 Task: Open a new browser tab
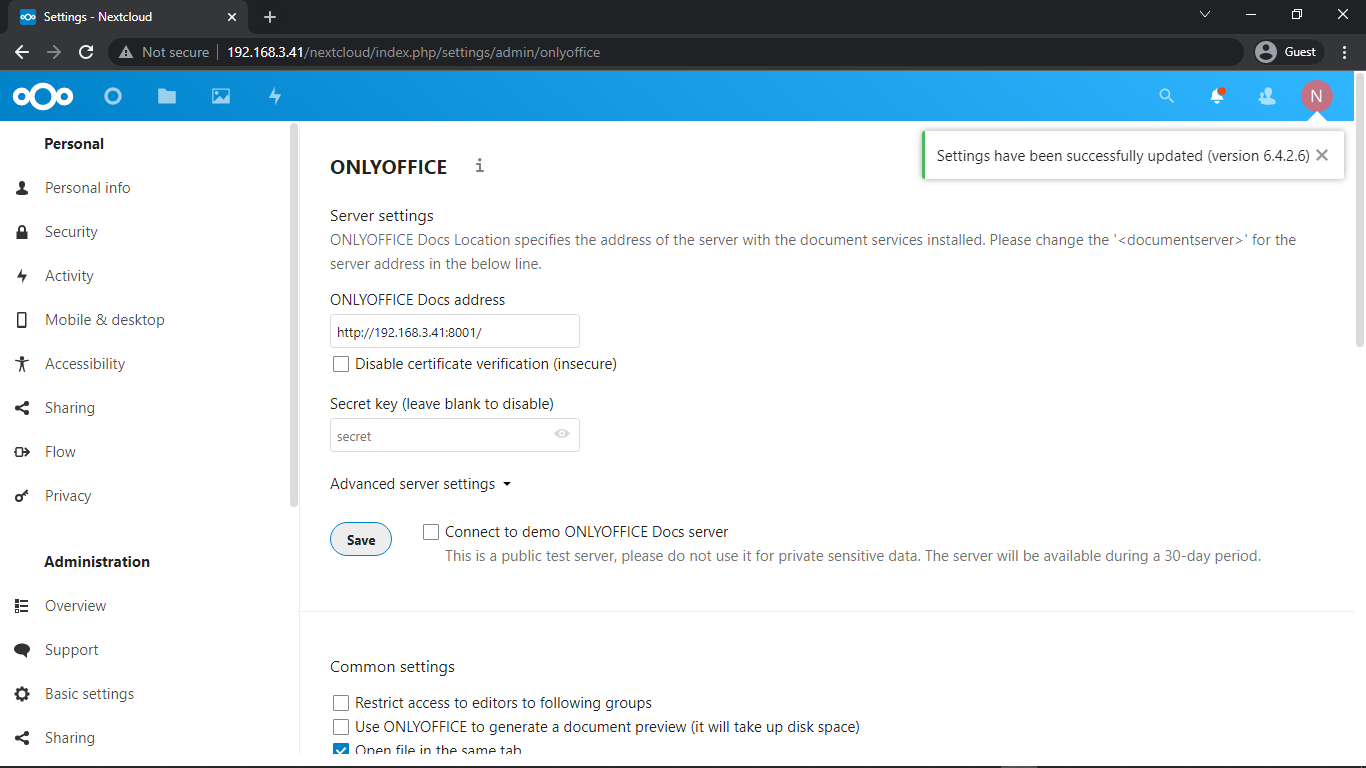click(270, 17)
